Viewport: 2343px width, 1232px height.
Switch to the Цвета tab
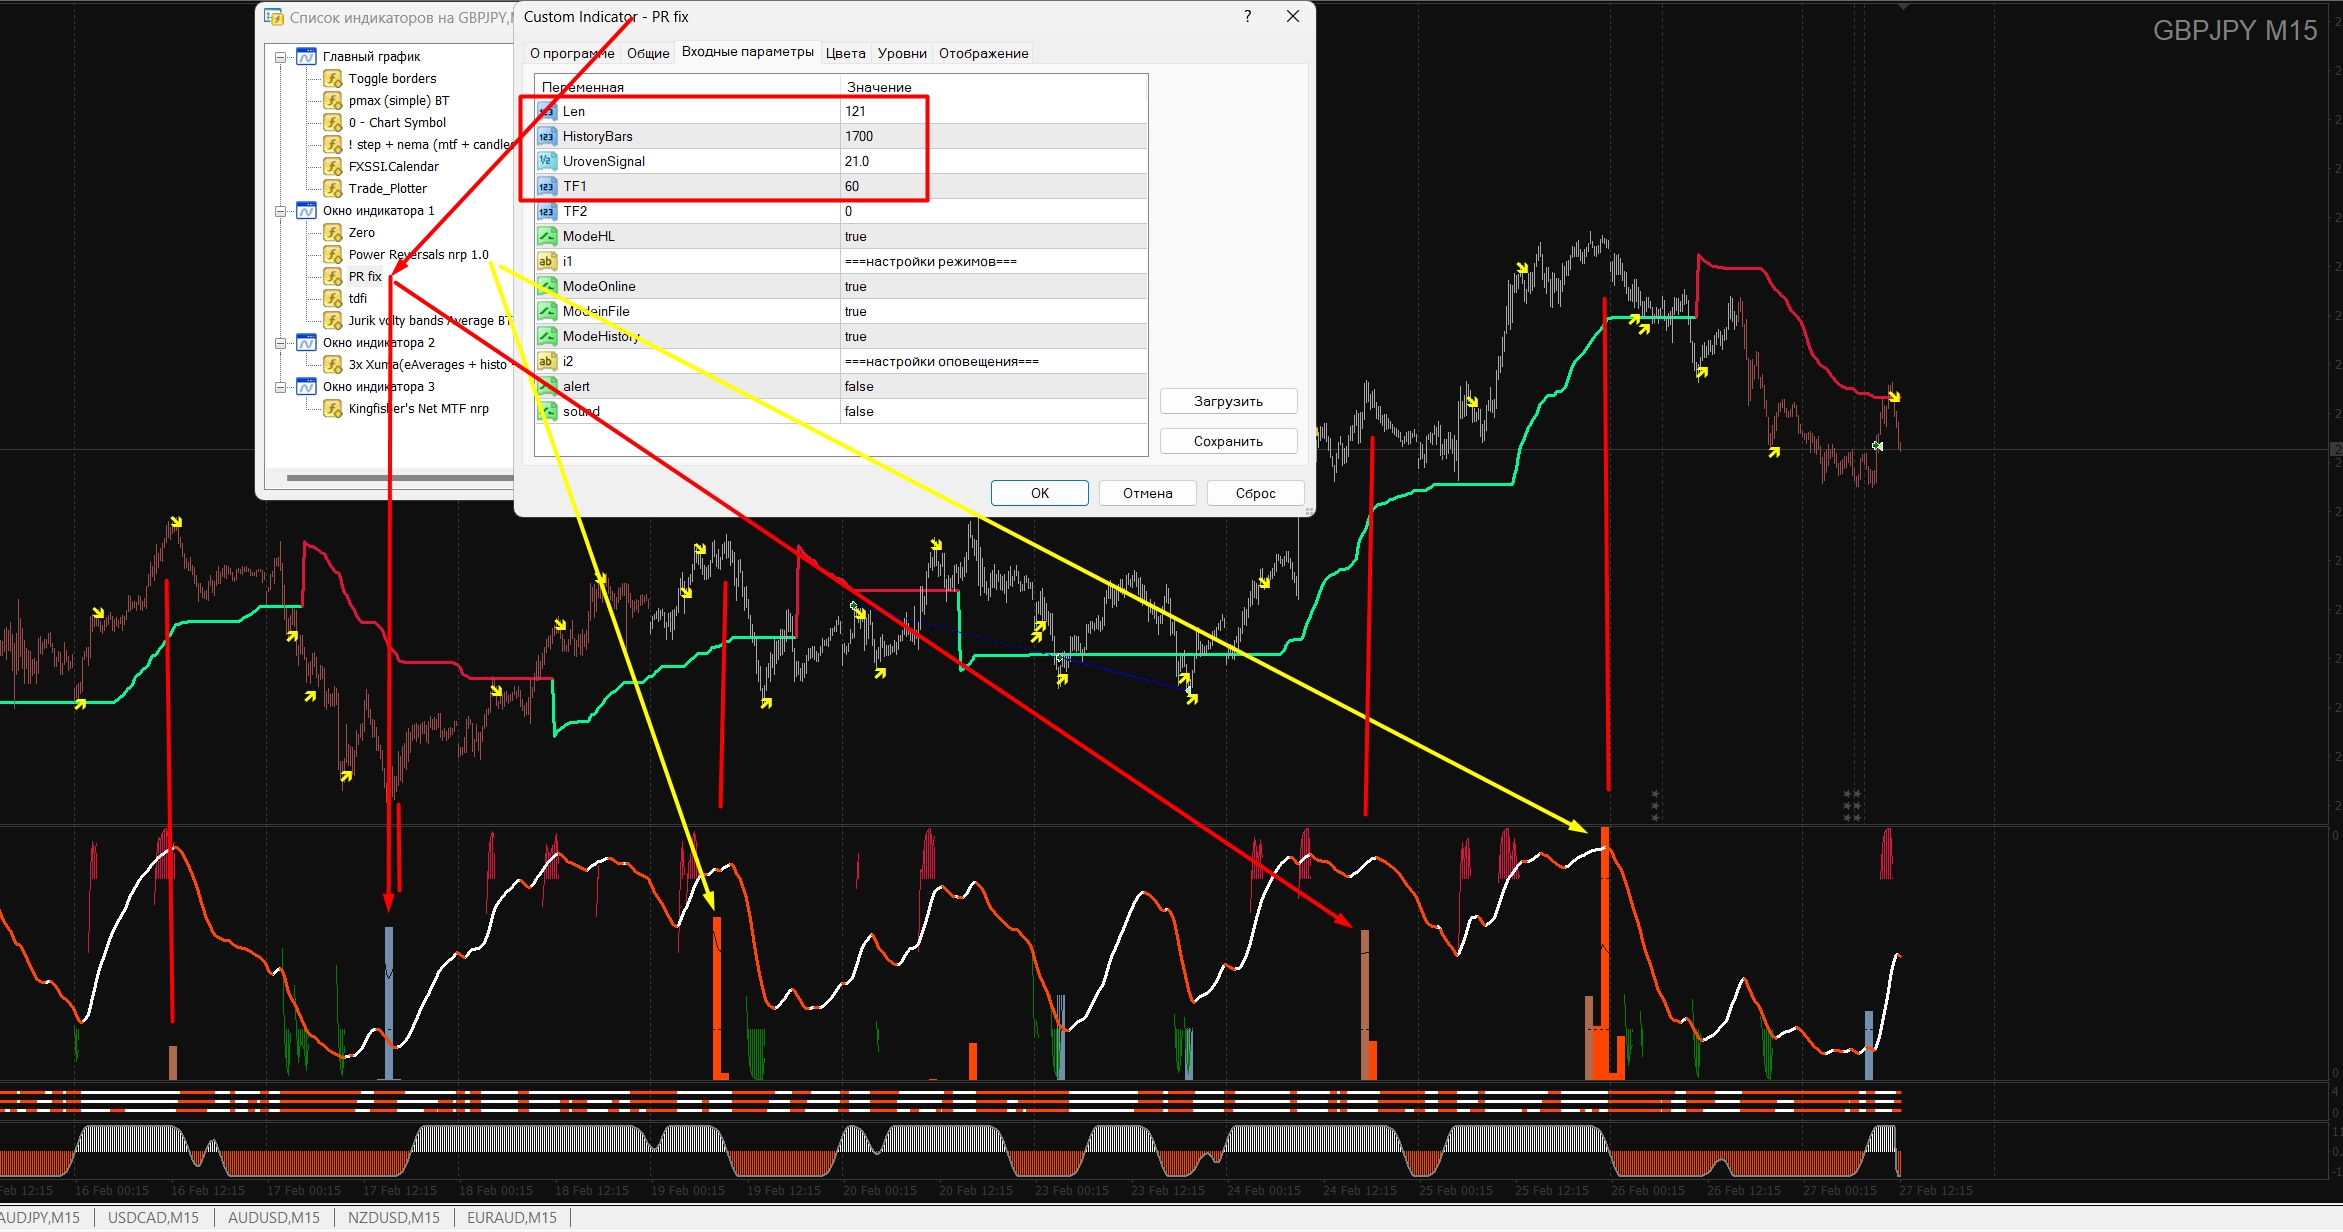coord(845,54)
